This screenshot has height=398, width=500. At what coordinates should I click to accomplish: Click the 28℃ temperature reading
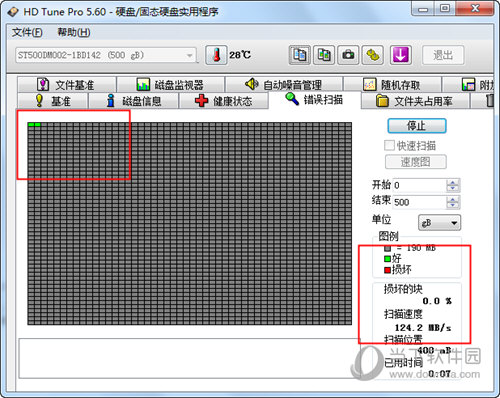tap(240, 55)
